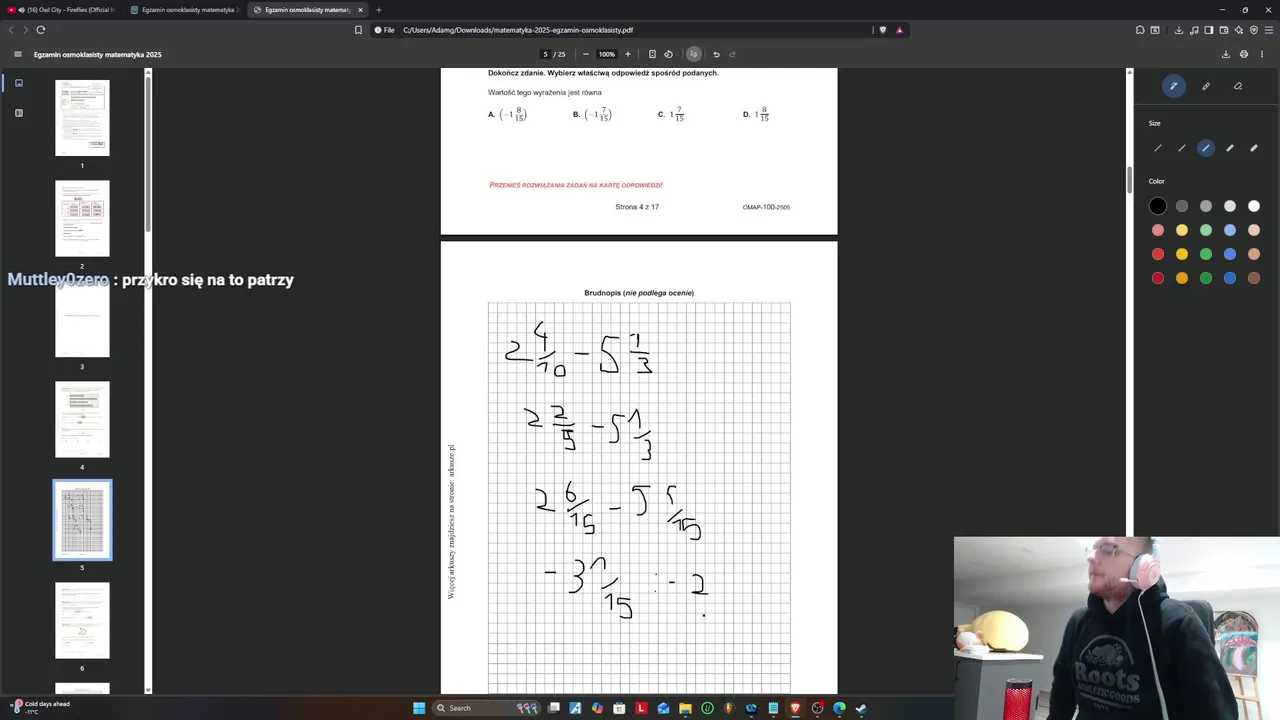
Task: Pick the brown color swatch
Action: pos(1254,278)
